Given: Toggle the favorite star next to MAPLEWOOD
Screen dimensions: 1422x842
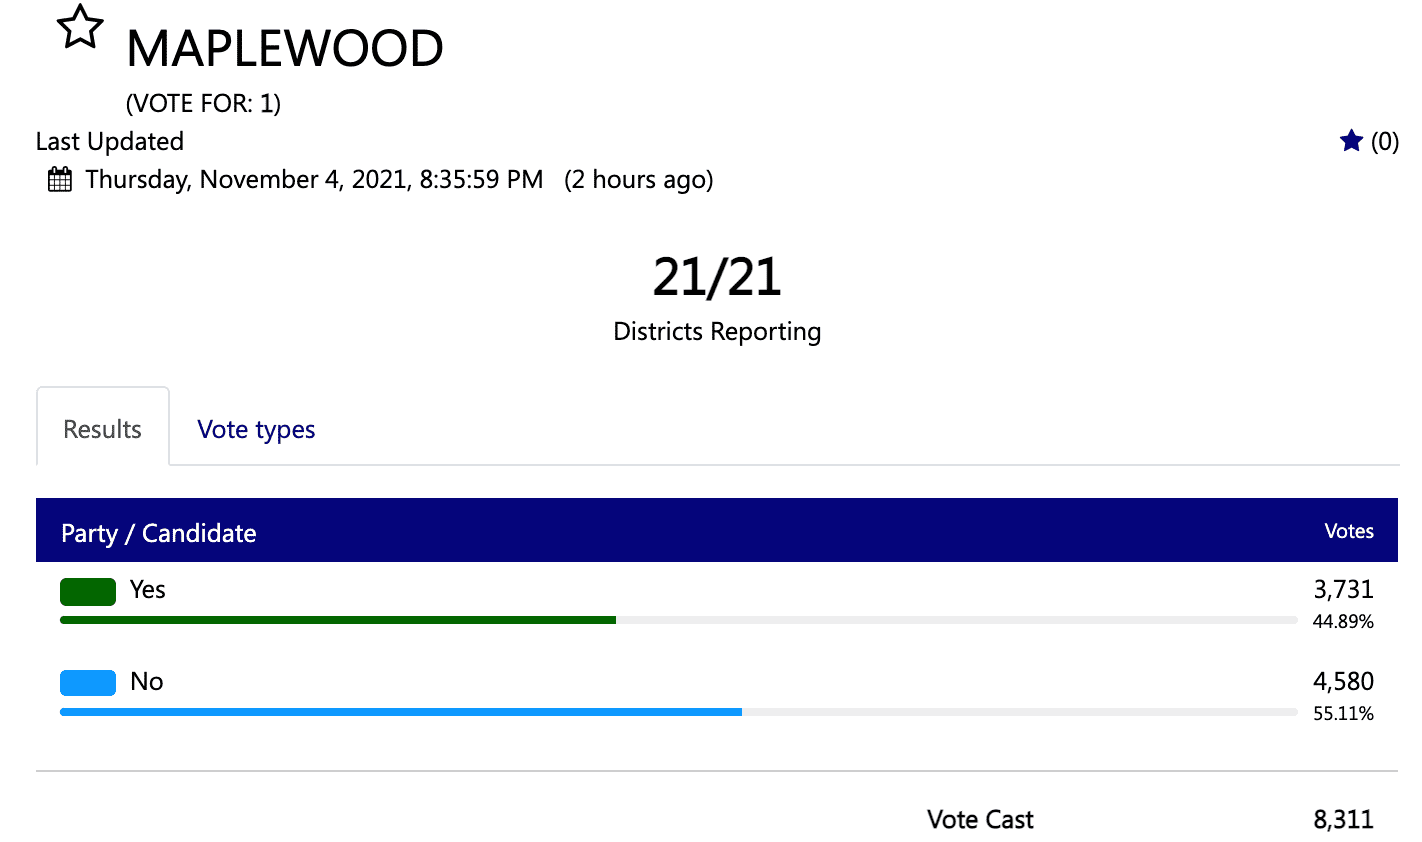Looking at the screenshot, I should coord(80,27).
